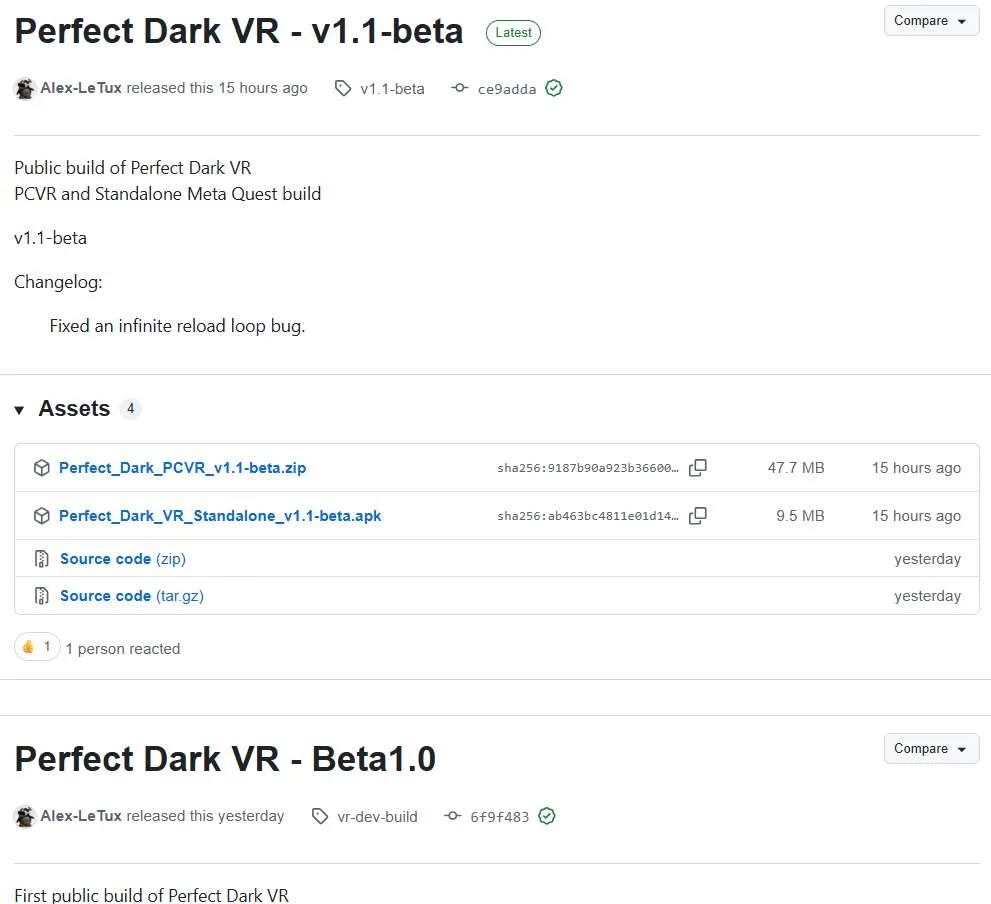Viewport: 991px width, 904px height.
Task: Click the verified badge next to 6f9f483
Action: [547, 816]
